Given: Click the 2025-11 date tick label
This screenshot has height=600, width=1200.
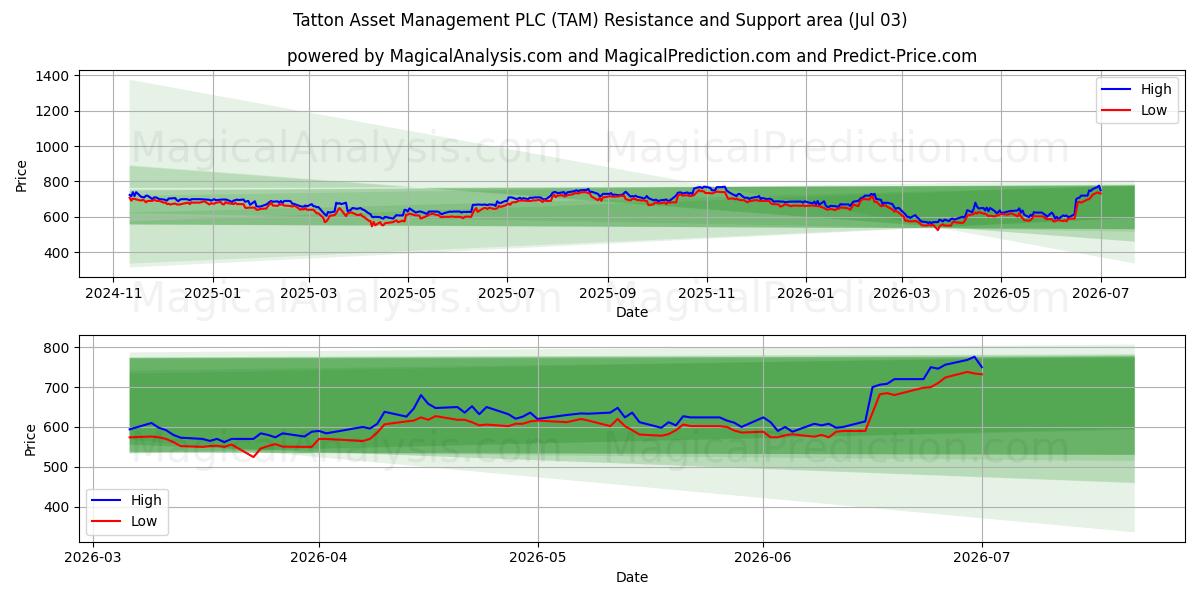Looking at the screenshot, I should [x=707, y=294].
